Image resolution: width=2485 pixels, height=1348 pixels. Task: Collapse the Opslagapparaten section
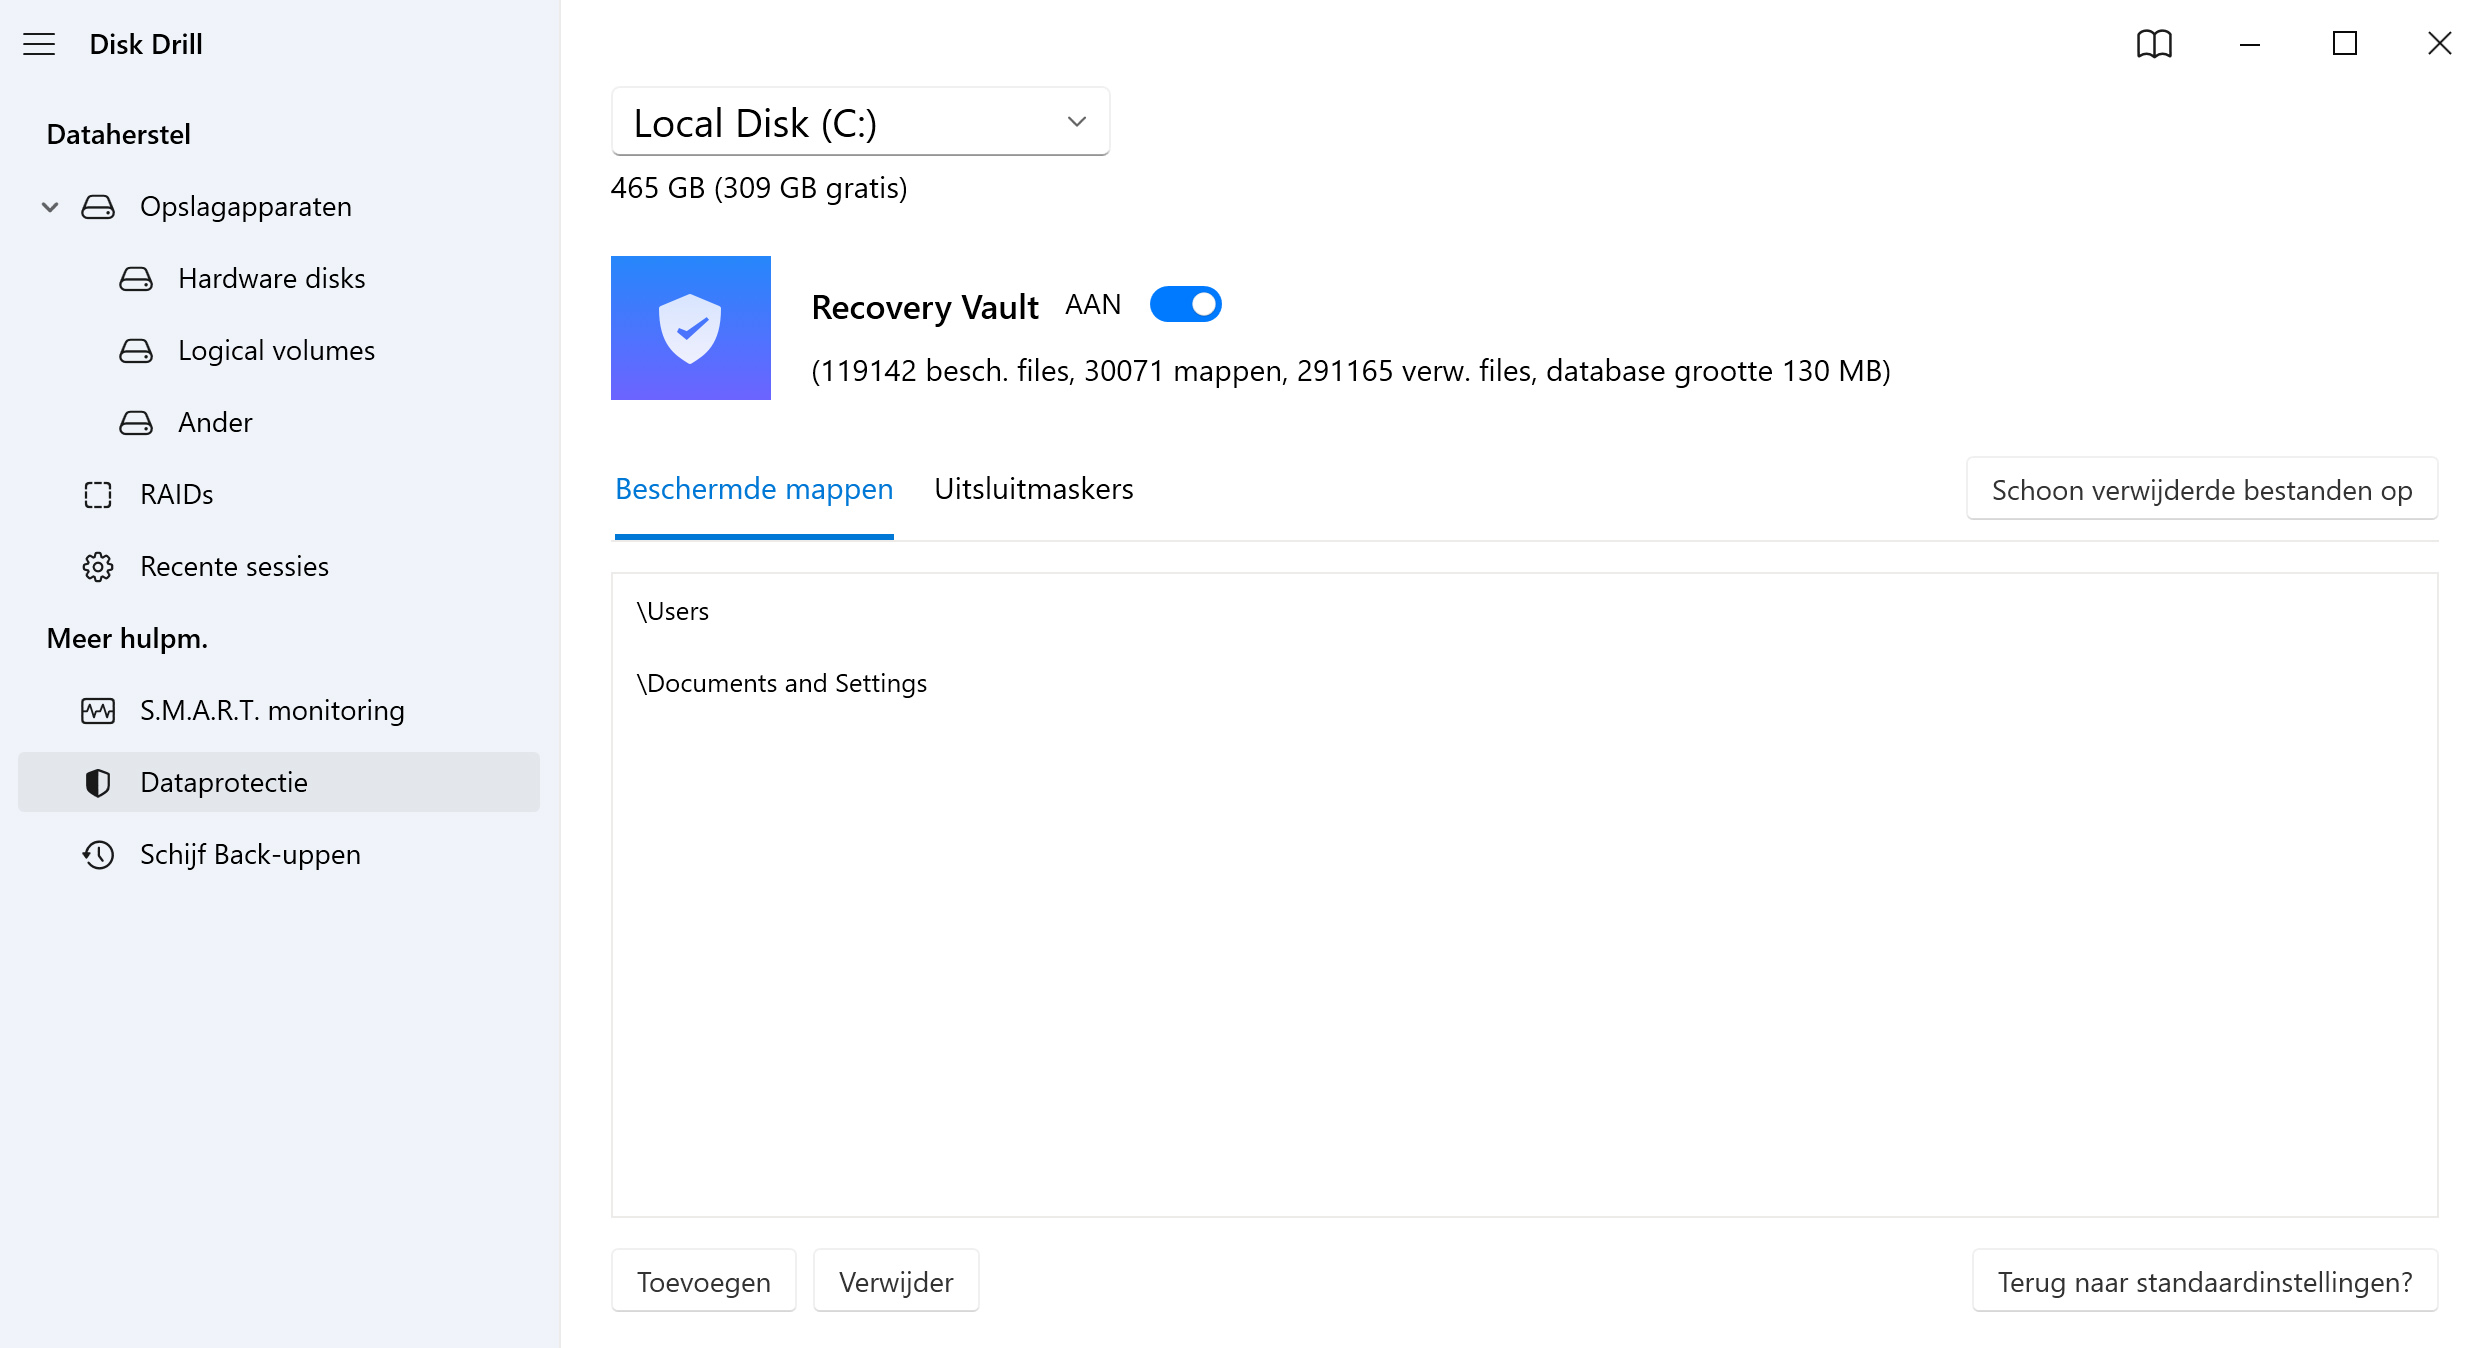click(x=46, y=206)
